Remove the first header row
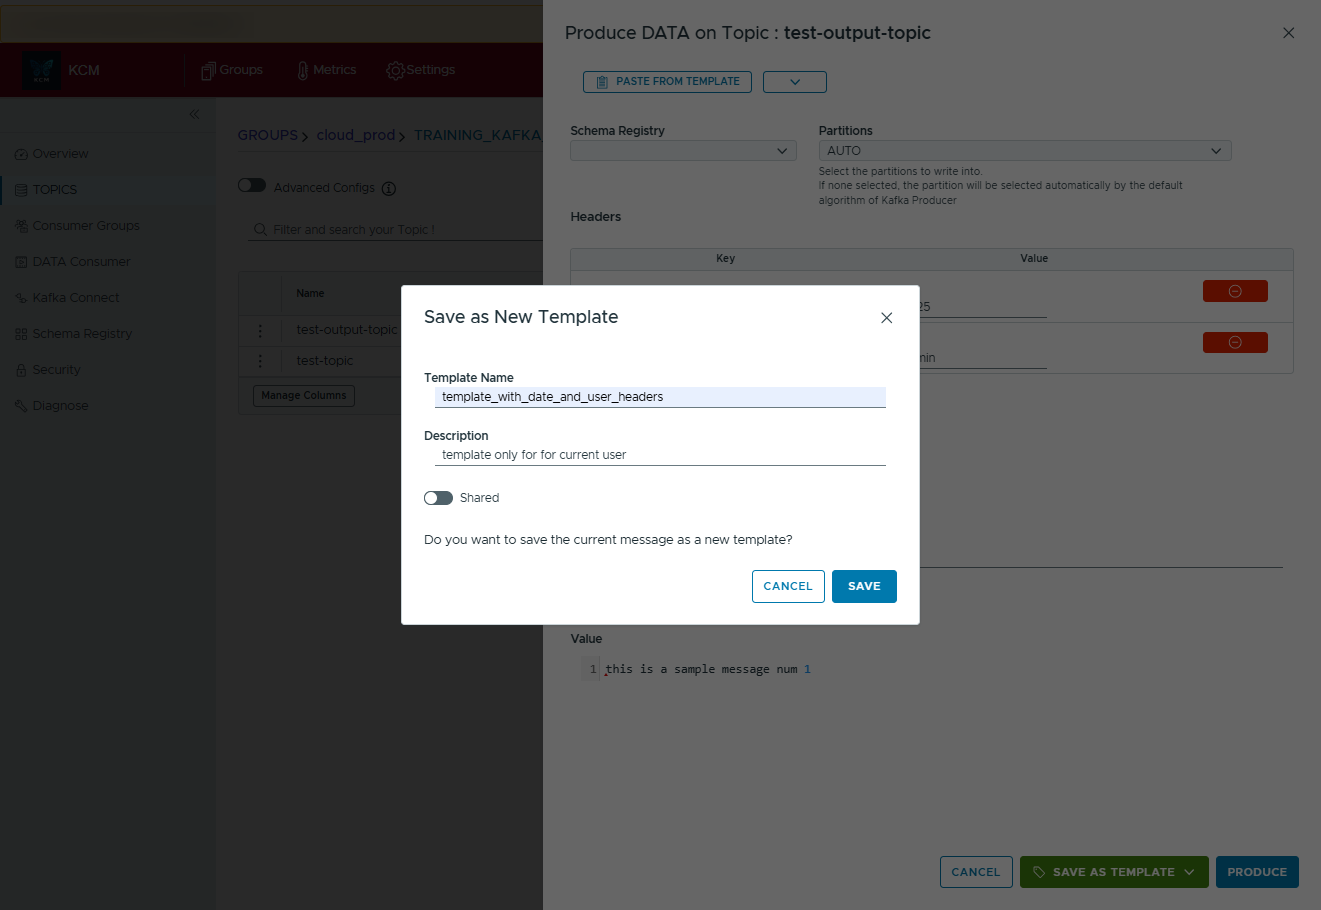This screenshot has width=1321, height=910. [x=1234, y=291]
